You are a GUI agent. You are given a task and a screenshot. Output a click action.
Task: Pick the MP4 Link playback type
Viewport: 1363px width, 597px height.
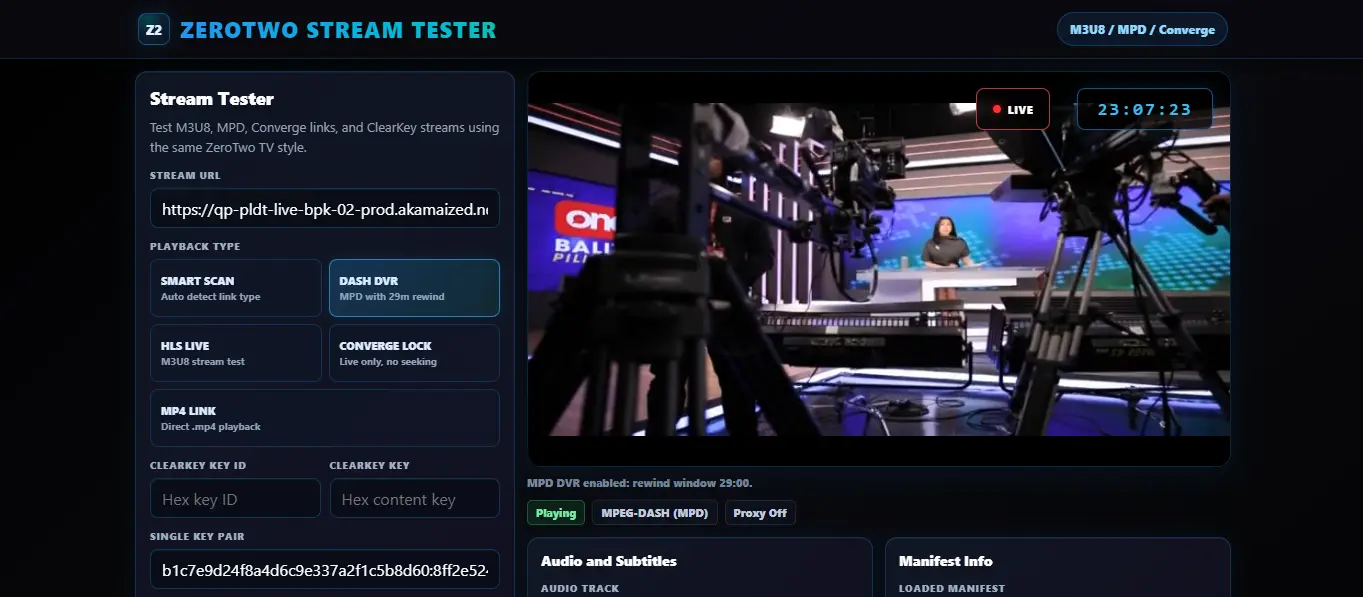325,418
